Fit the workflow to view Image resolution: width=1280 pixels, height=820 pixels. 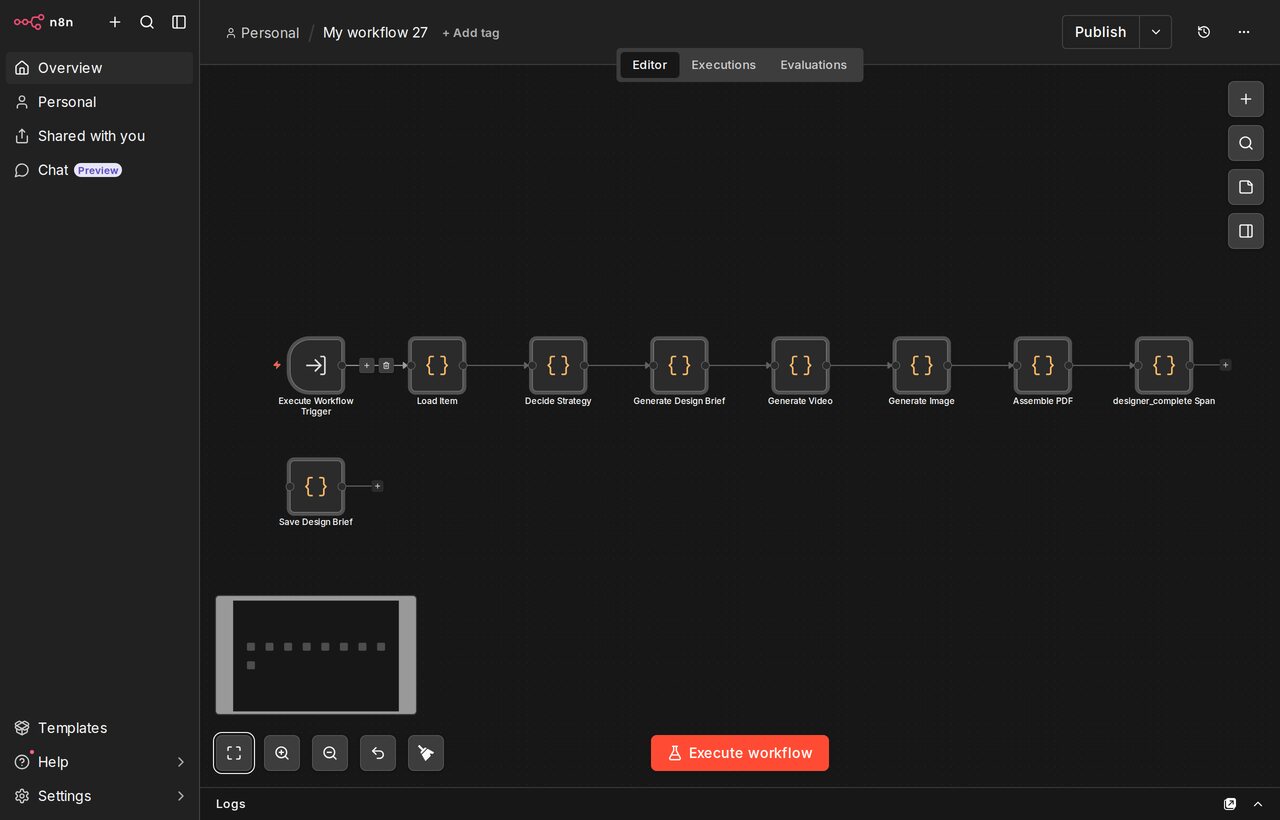(234, 753)
